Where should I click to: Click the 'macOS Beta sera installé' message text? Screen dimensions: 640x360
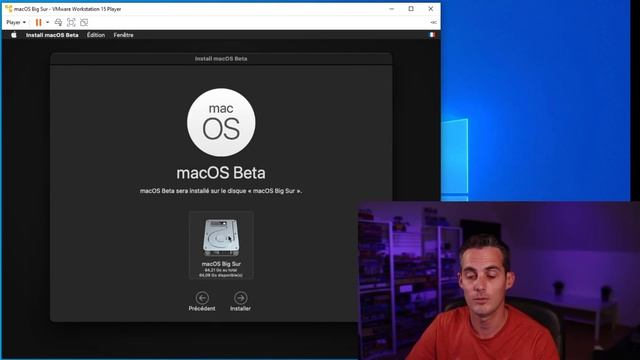(221, 191)
